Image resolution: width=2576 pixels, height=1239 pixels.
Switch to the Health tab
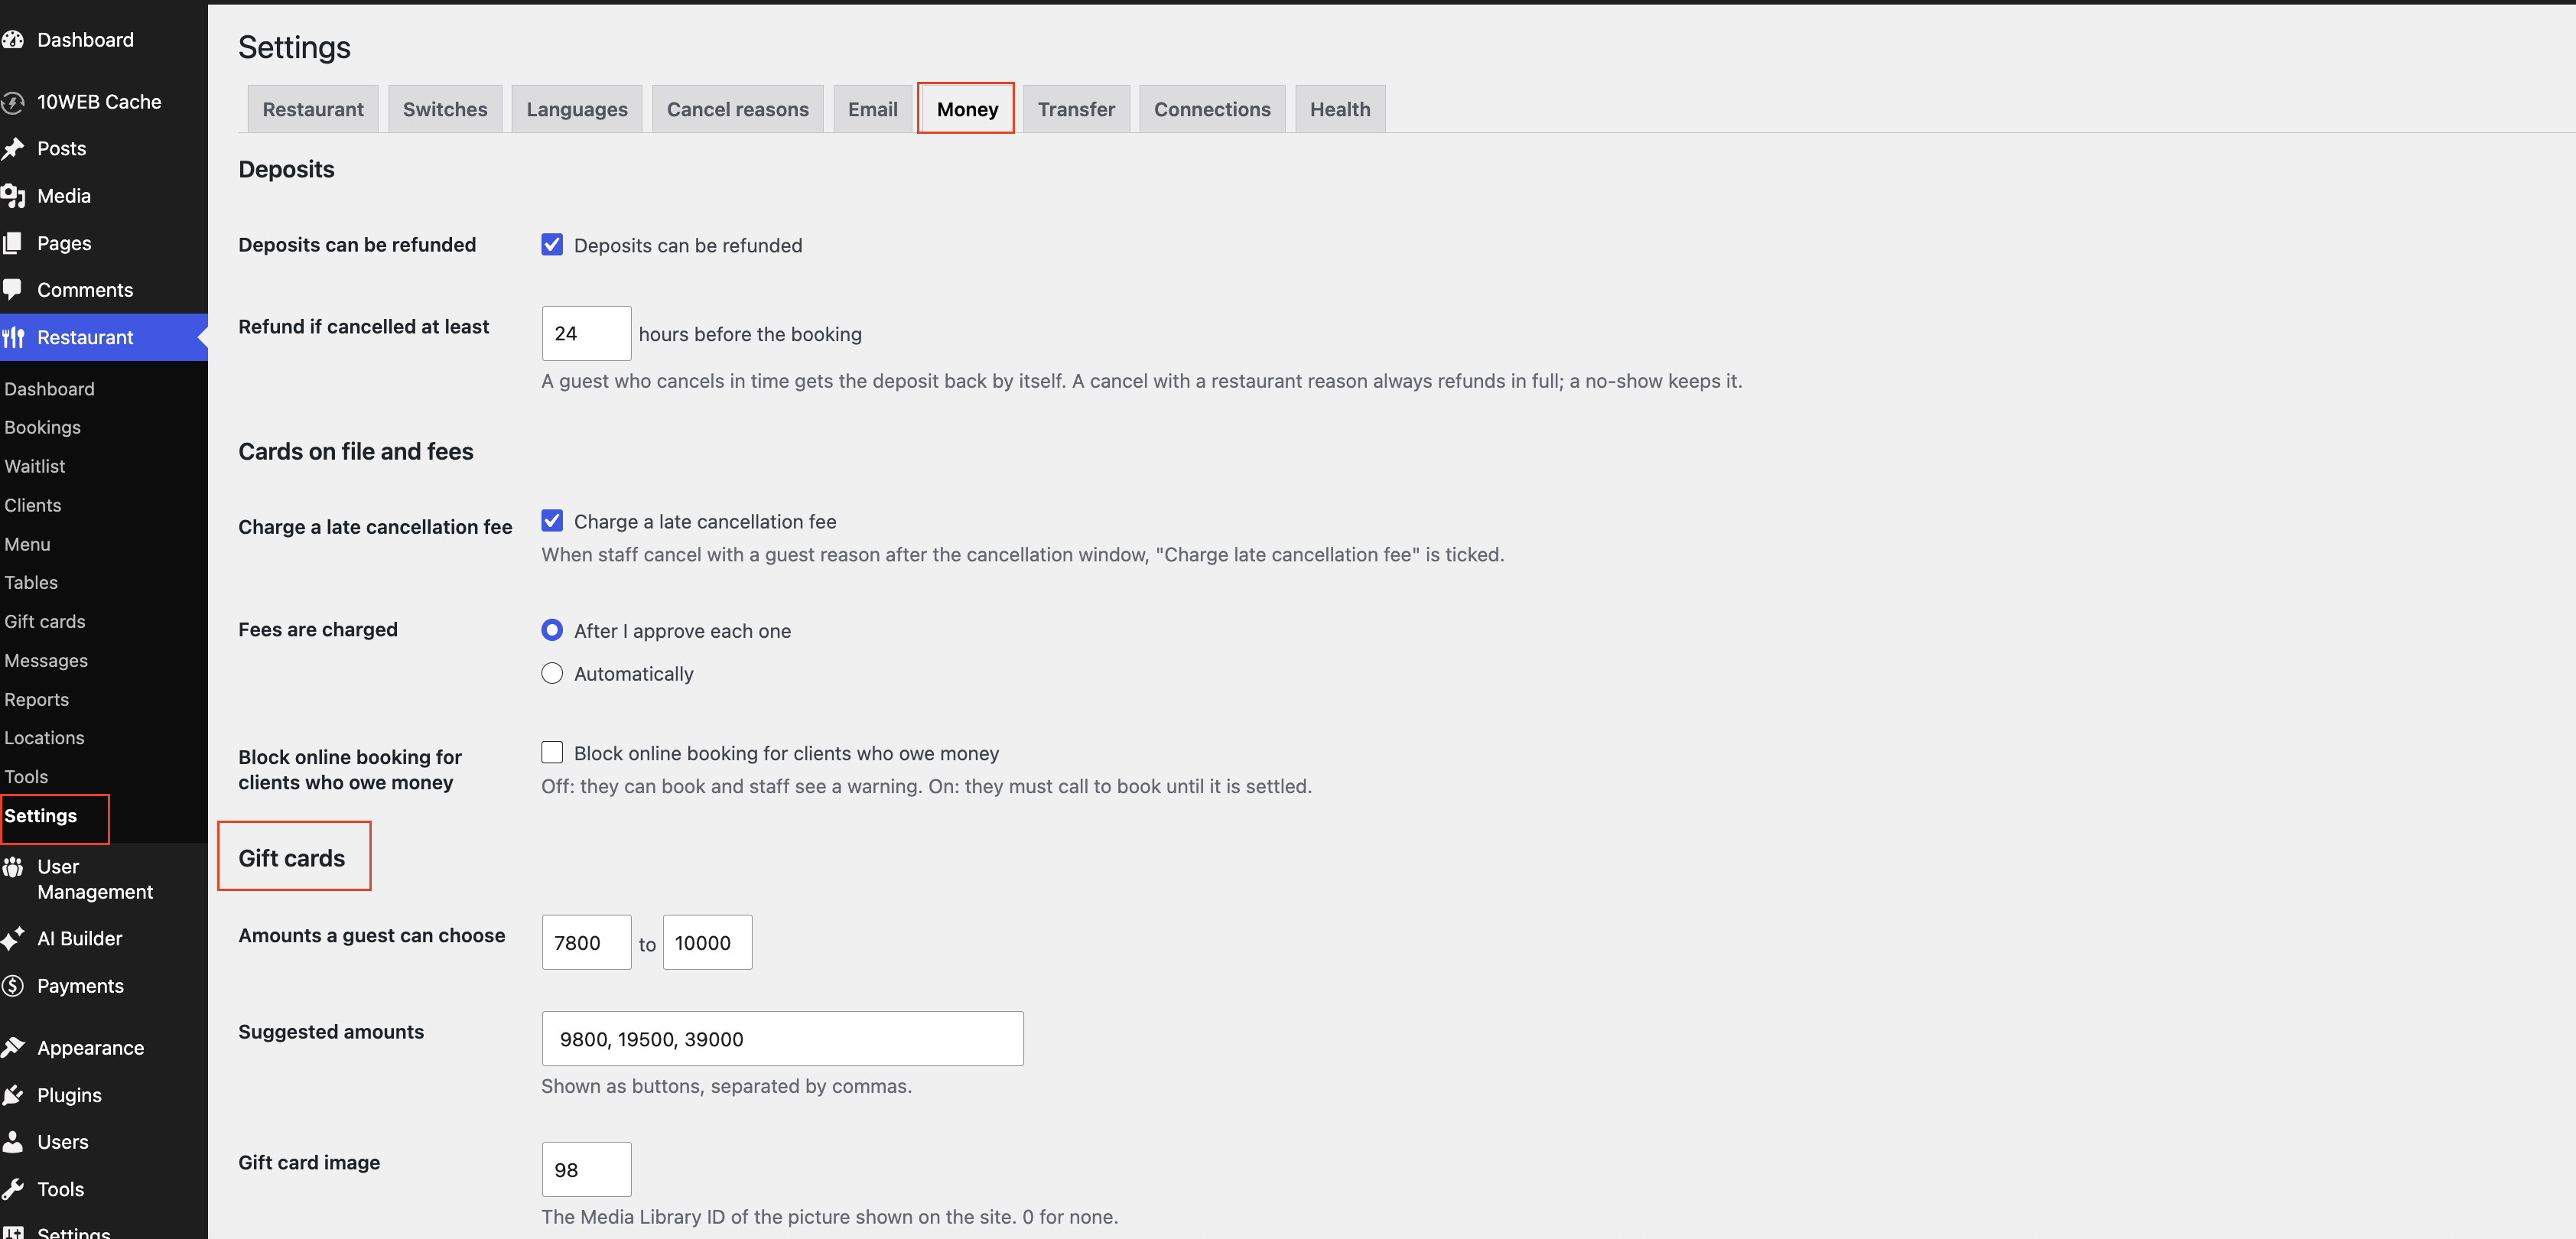[1340, 109]
